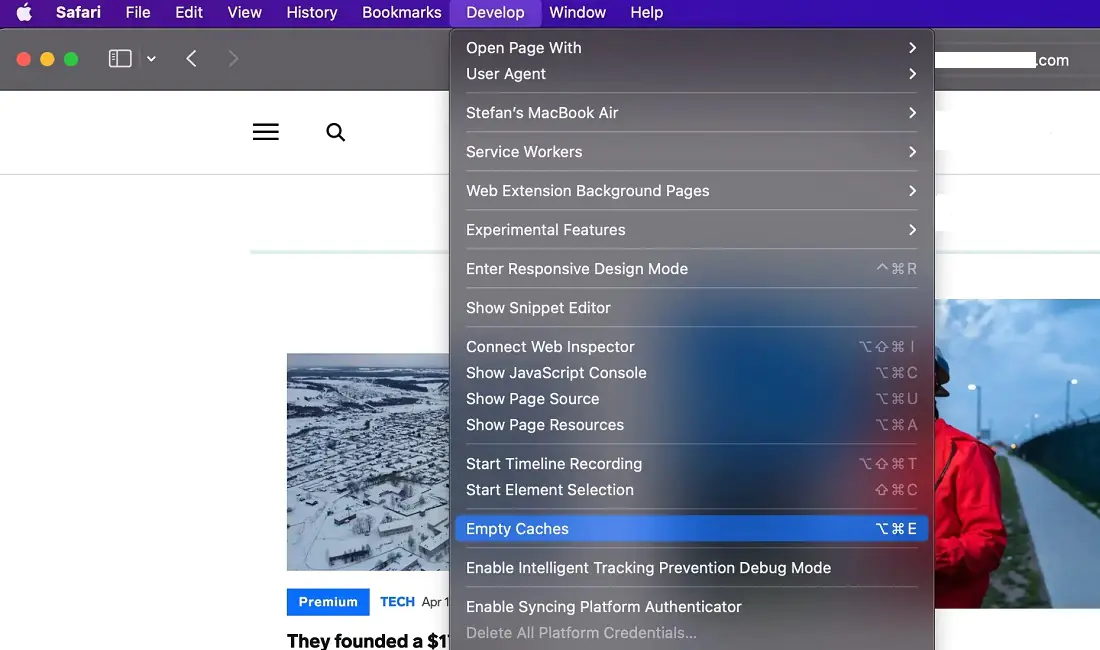The height and width of the screenshot is (650, 1100).
Task: Open the snowy aerial town article thumbnail
Action: [368, 462]
